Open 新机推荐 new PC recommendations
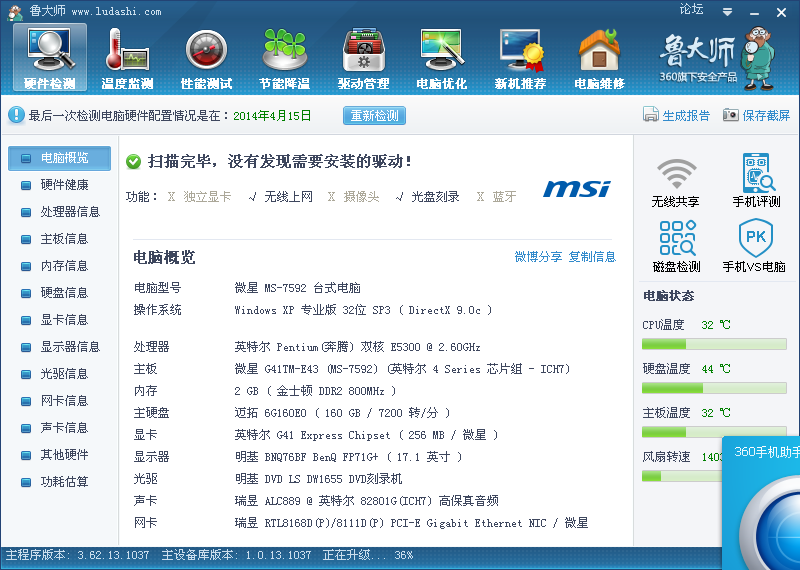 click(x=520, y=58)
